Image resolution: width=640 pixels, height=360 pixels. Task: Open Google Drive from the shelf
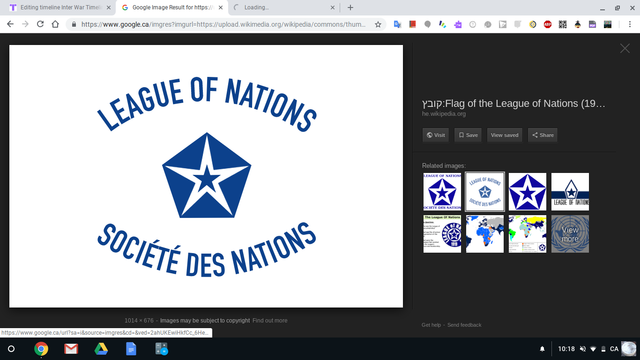(101, 349)
